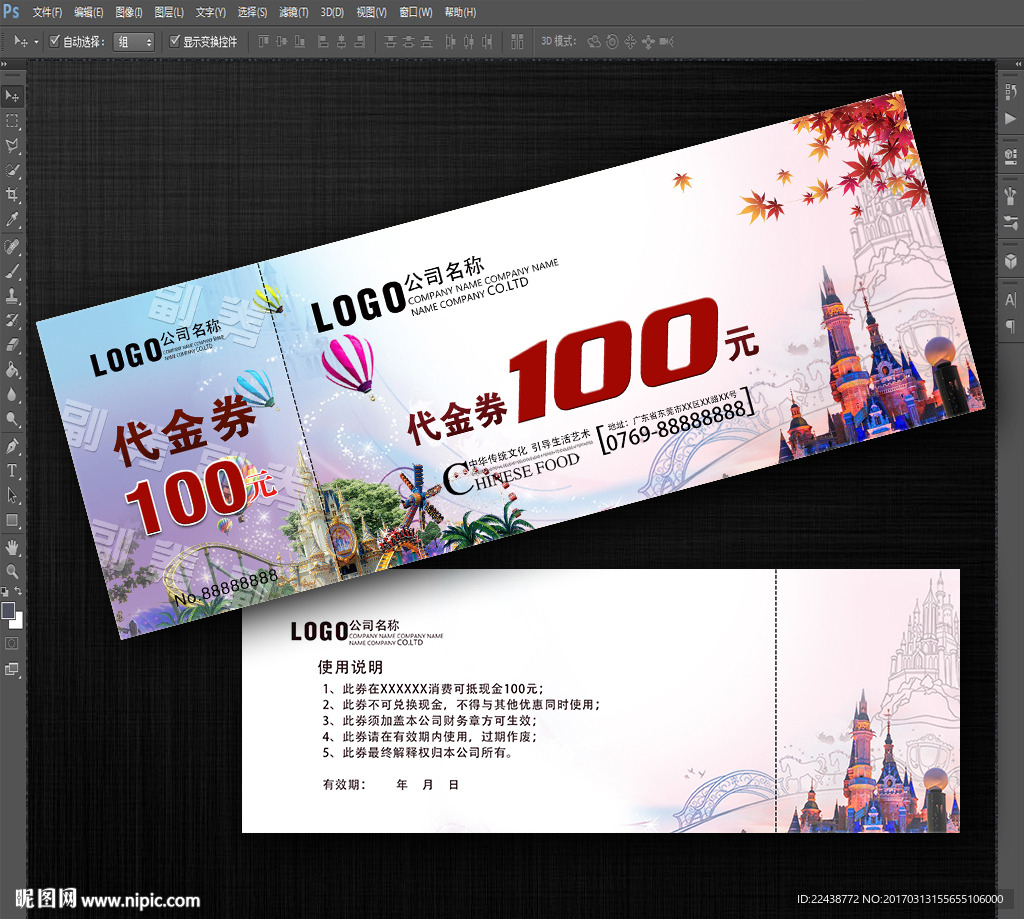Click the 3D camera zoom mode icon
The width and height of the screenshot is (1024, 919).
click(x=666, y=42)
